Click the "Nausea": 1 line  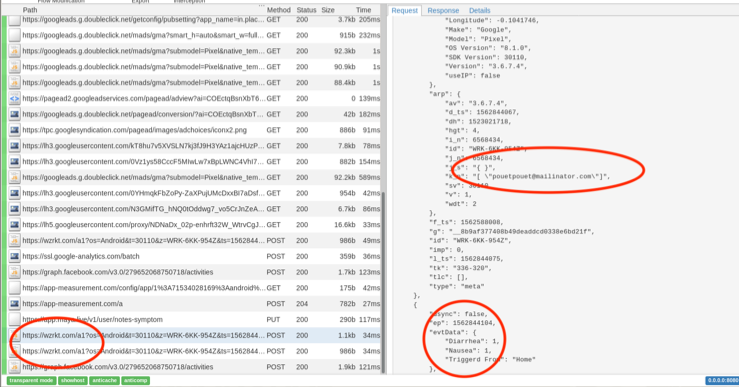click(x=468, y=351)
